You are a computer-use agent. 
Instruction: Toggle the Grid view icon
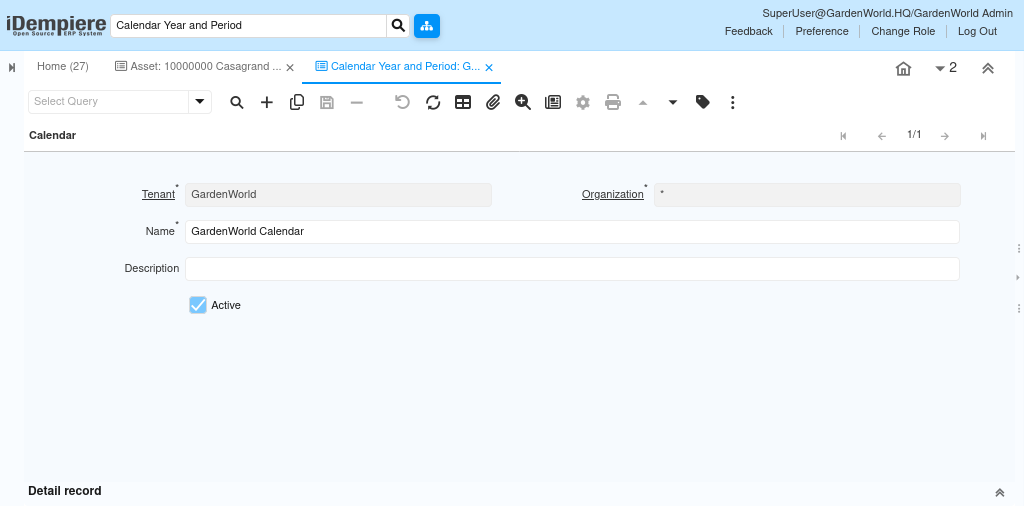[463, 102]
